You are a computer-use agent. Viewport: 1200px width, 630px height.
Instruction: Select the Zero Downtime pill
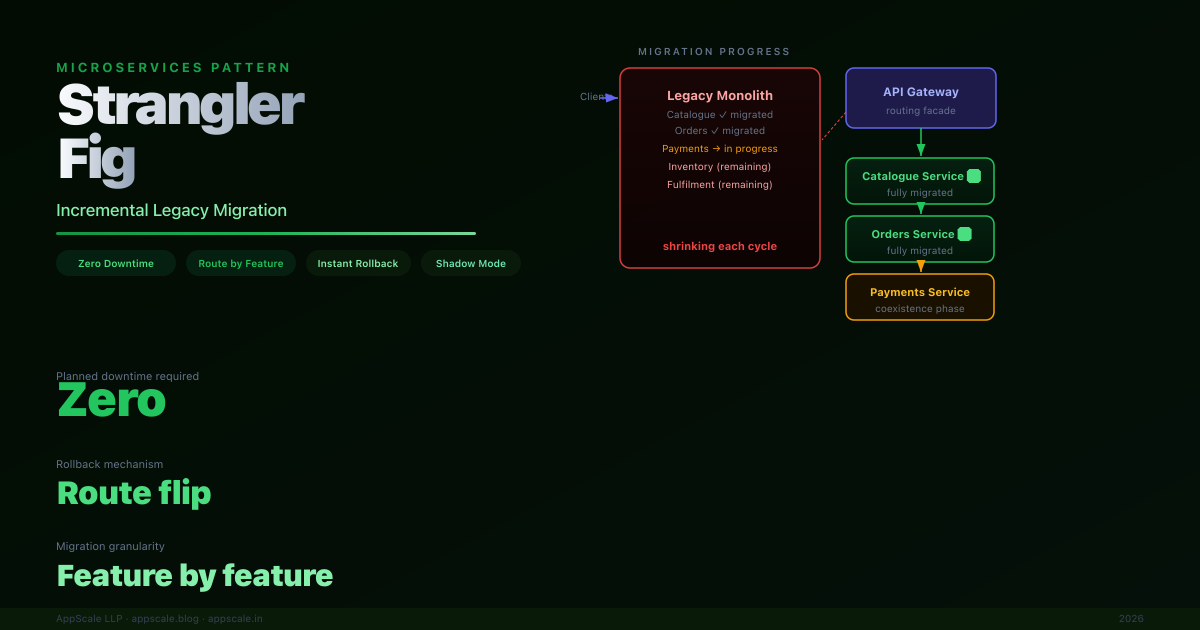click(116, 264)
